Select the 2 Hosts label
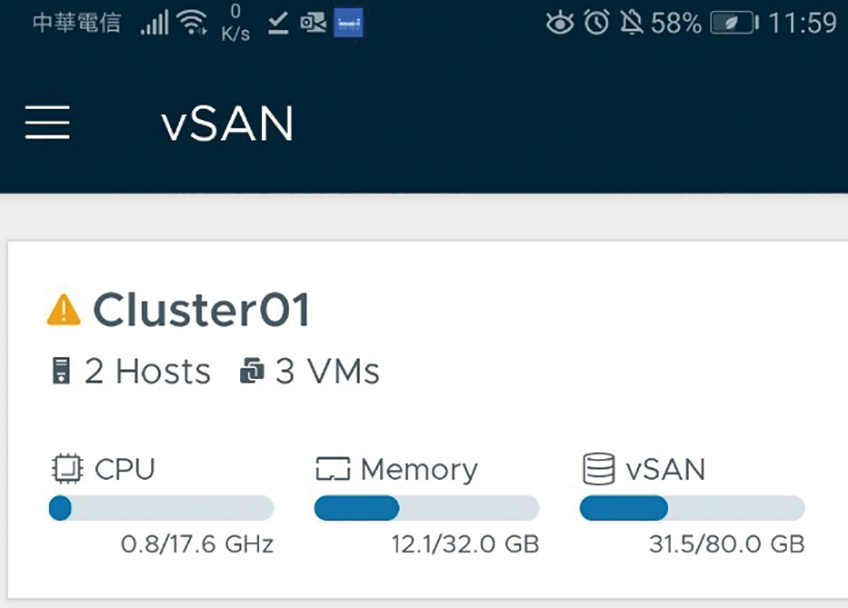The height and width of the screenshot is (608, 848). (147, 371)
